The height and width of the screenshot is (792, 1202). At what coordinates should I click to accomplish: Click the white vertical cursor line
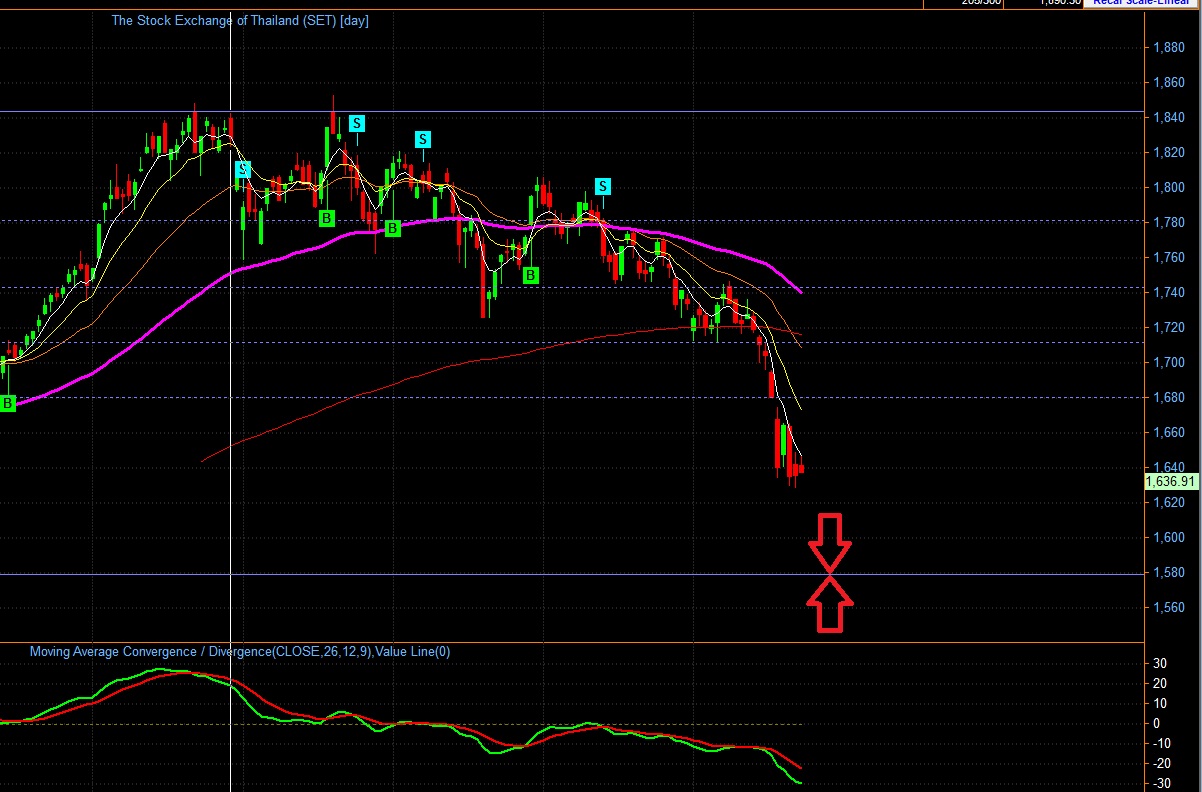[x=232, y=400]
